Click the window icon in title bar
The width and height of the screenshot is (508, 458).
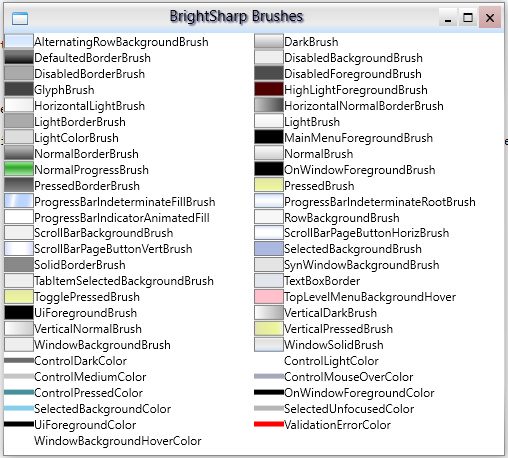20,19
